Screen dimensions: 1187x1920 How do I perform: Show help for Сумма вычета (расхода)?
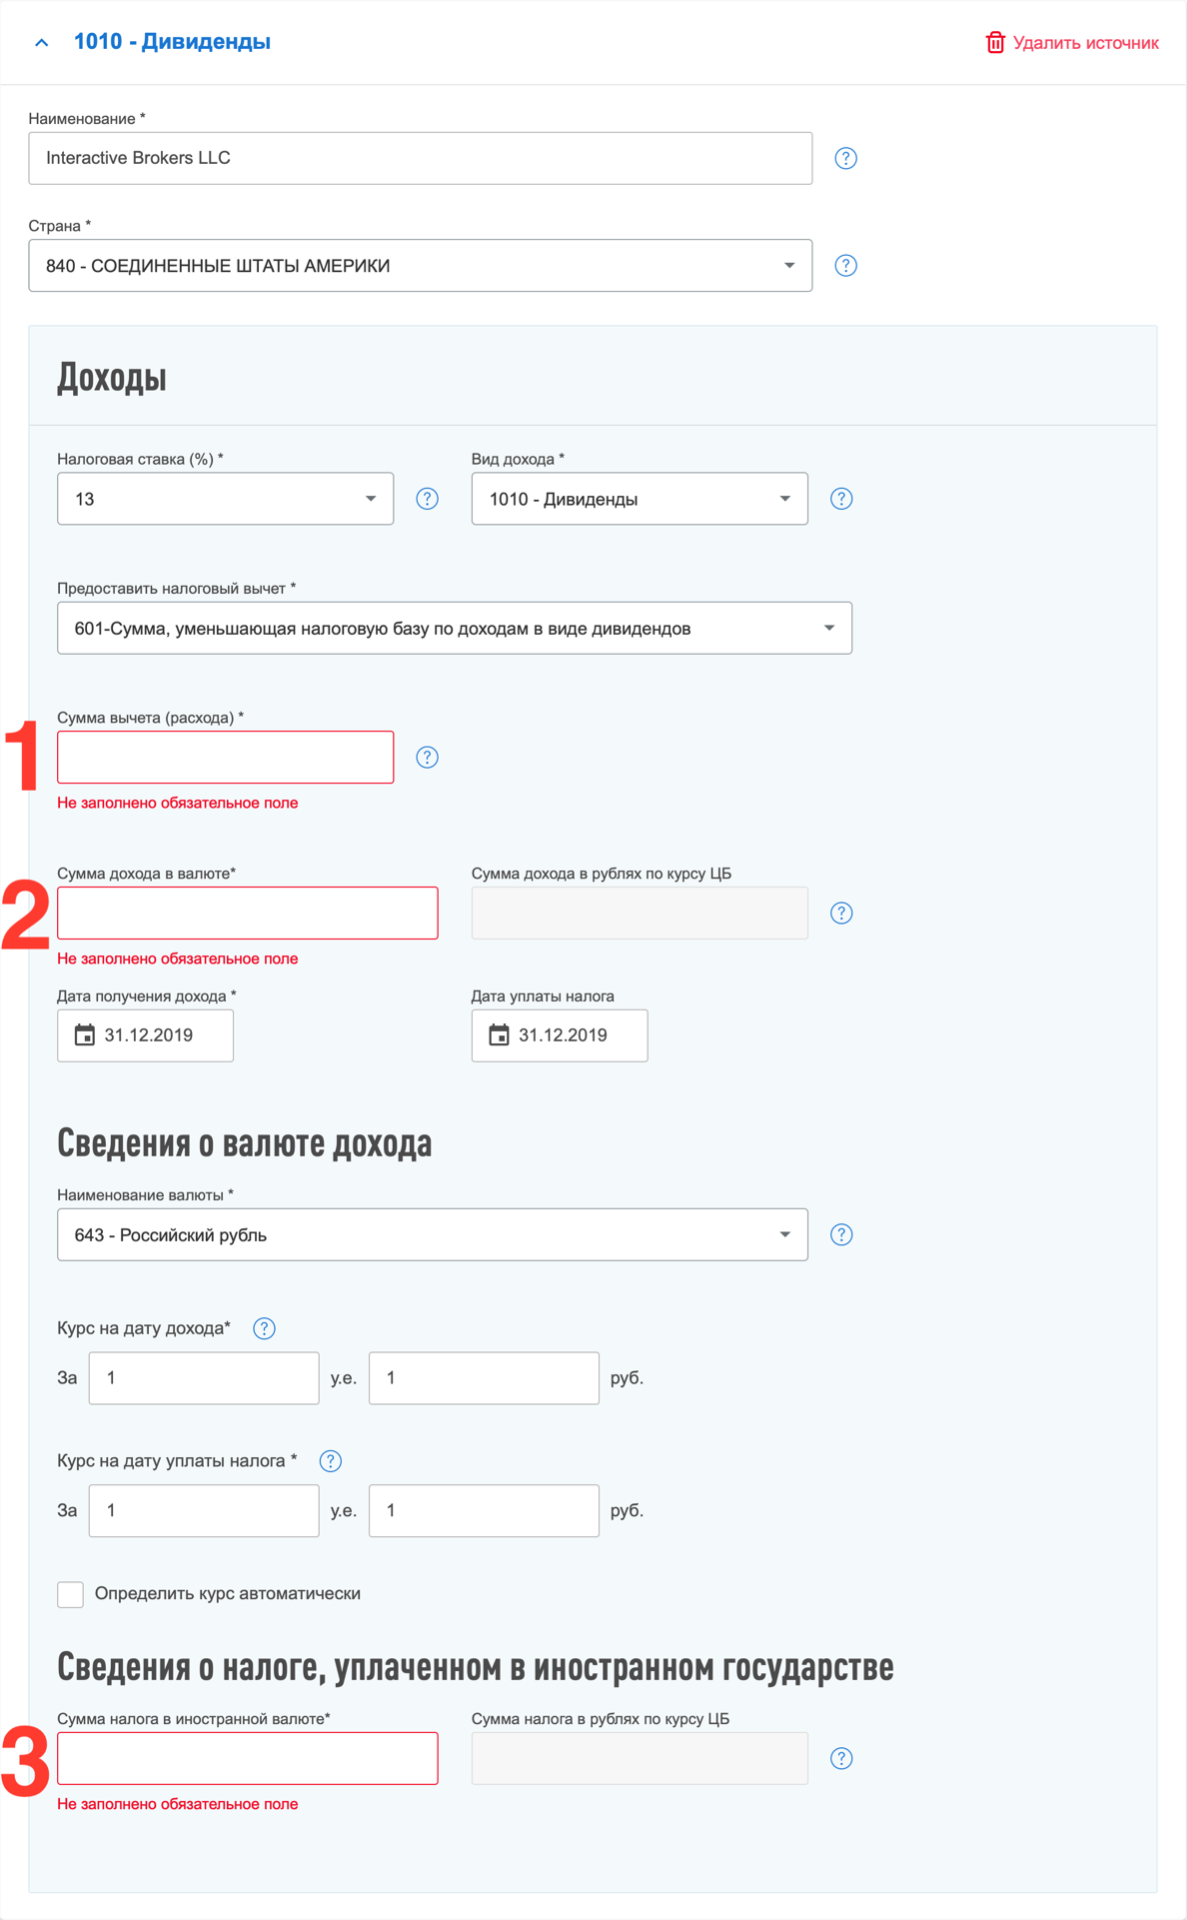pos(427,757)
